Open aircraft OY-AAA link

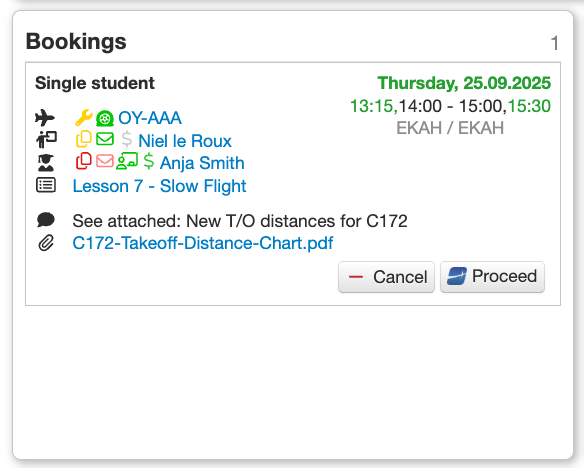(150, 118)
